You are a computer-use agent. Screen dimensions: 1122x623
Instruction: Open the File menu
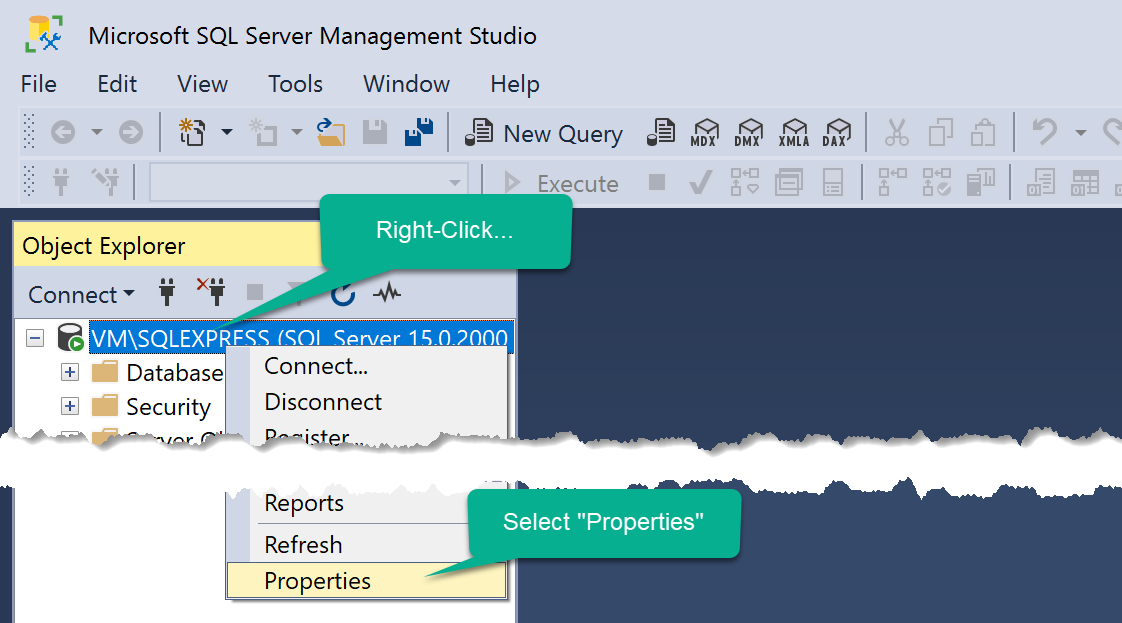point(39,84)
